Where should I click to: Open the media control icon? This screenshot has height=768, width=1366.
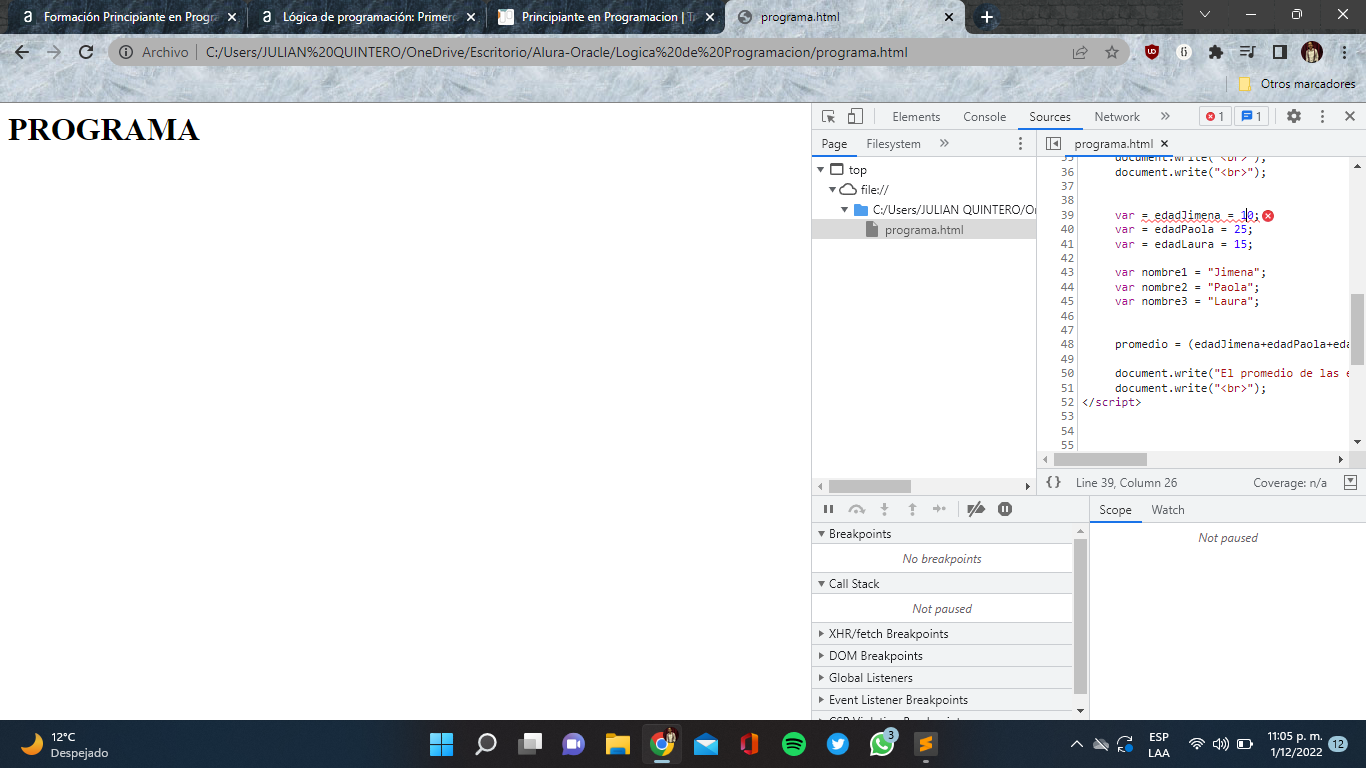(1247, 52)
